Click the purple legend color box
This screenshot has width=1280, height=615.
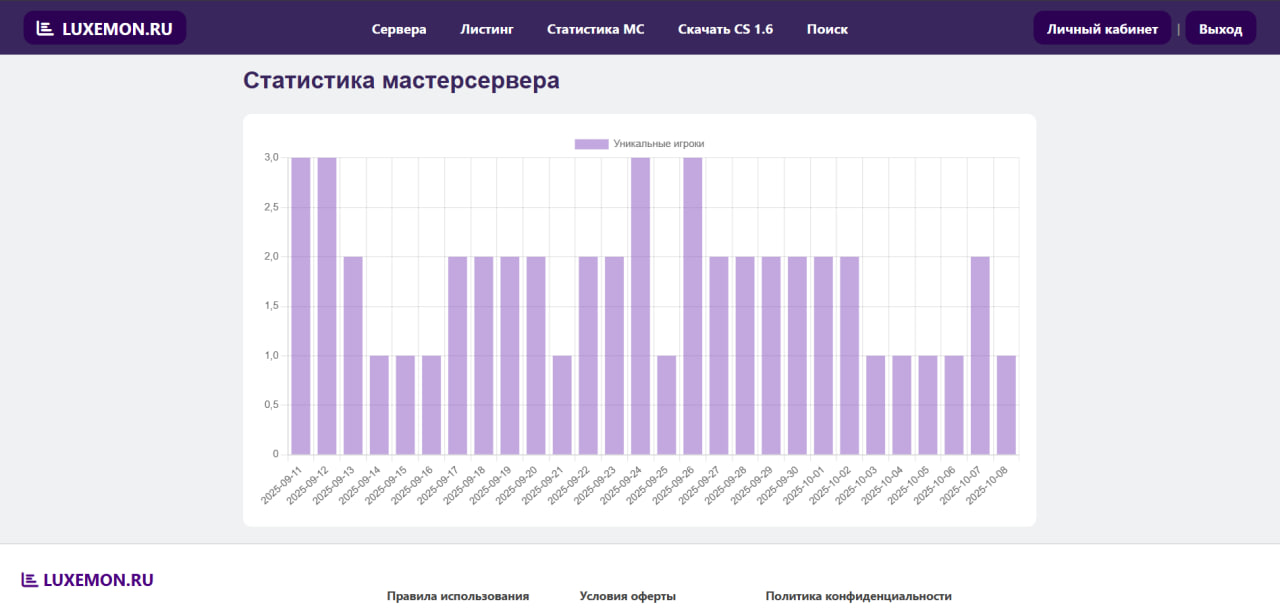coord(591,144)
